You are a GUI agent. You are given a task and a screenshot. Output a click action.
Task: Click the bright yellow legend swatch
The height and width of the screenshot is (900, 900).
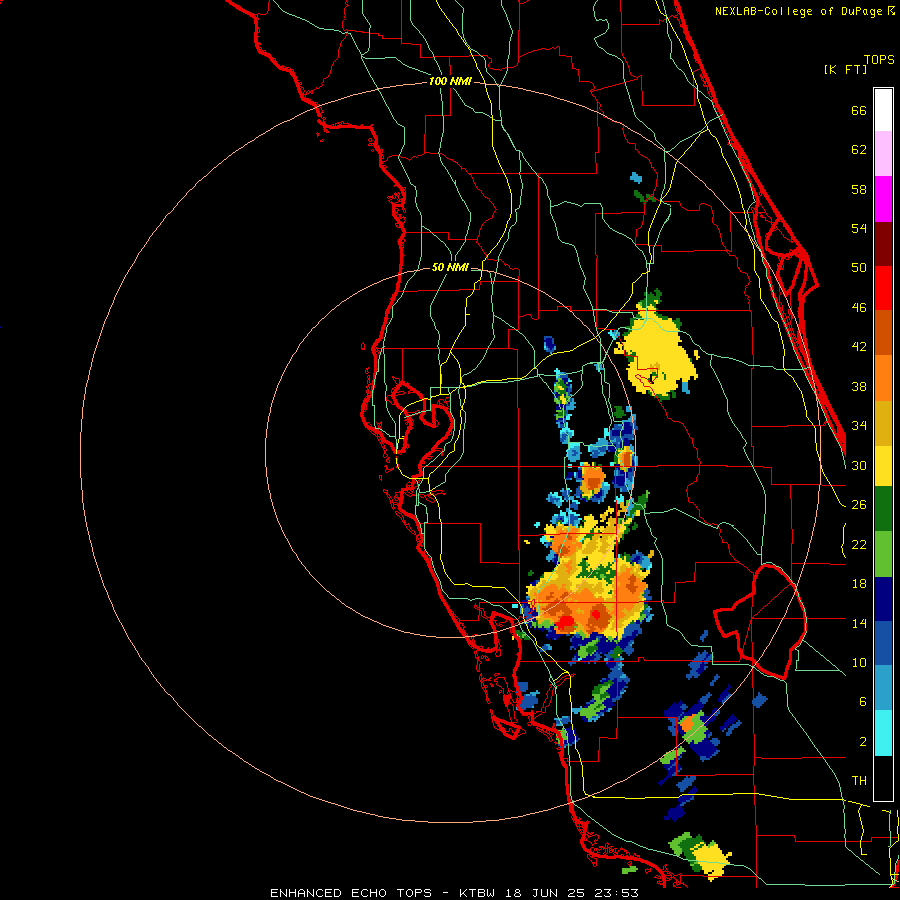click(883, 465)
